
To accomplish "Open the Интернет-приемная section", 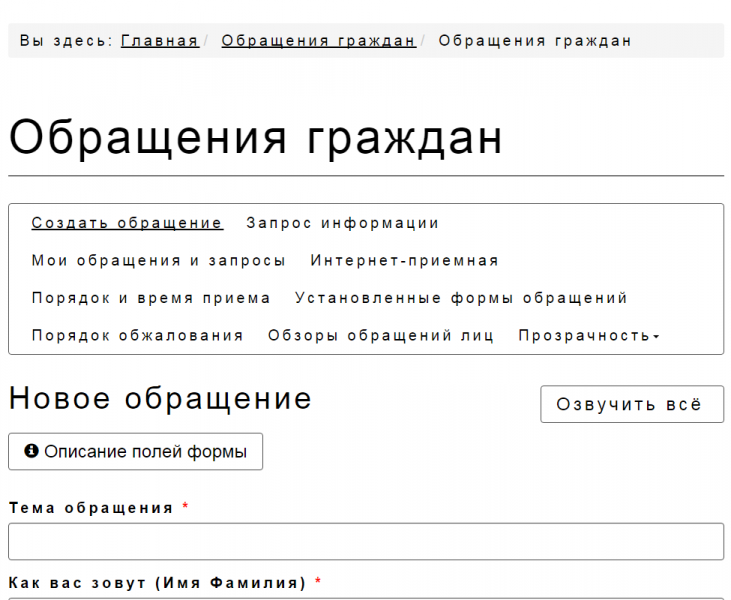I will [x=404, y=260].
